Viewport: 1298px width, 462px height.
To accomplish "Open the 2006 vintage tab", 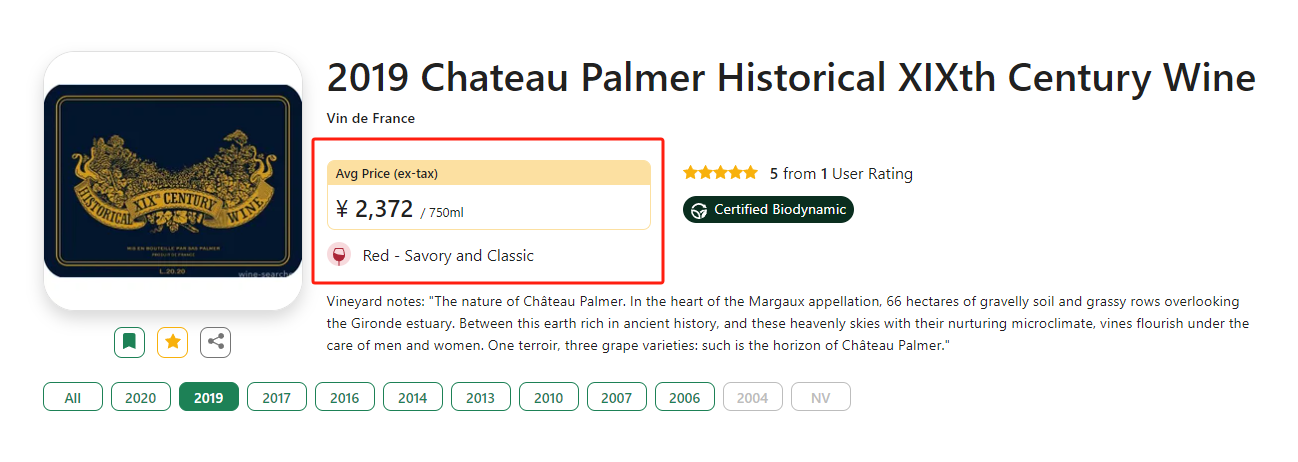I will coord(685,397).
